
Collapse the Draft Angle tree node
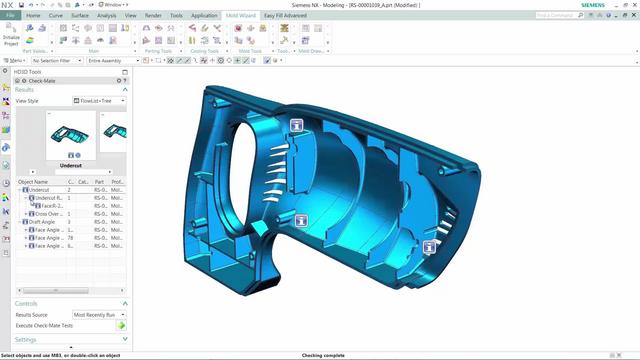click(x=20, y=222)
